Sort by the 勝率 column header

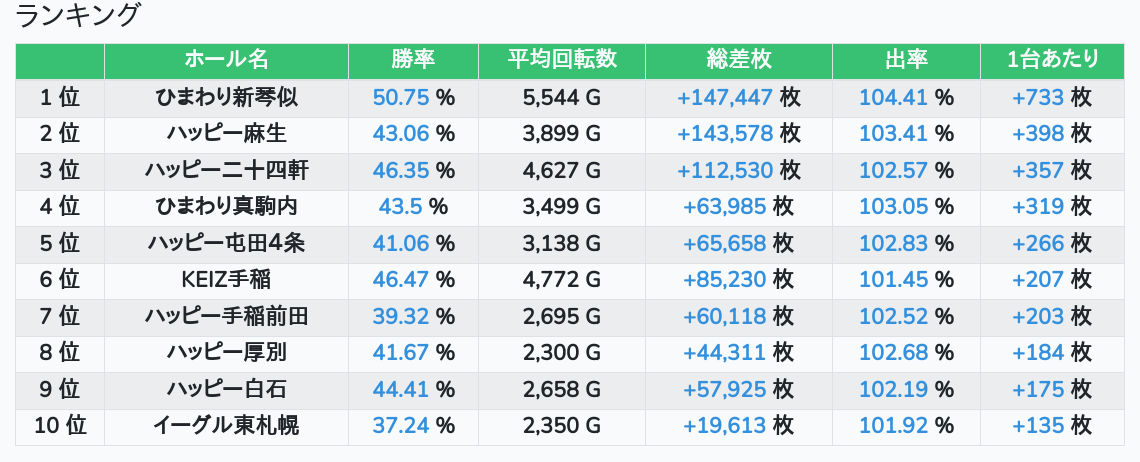(413, 60)
